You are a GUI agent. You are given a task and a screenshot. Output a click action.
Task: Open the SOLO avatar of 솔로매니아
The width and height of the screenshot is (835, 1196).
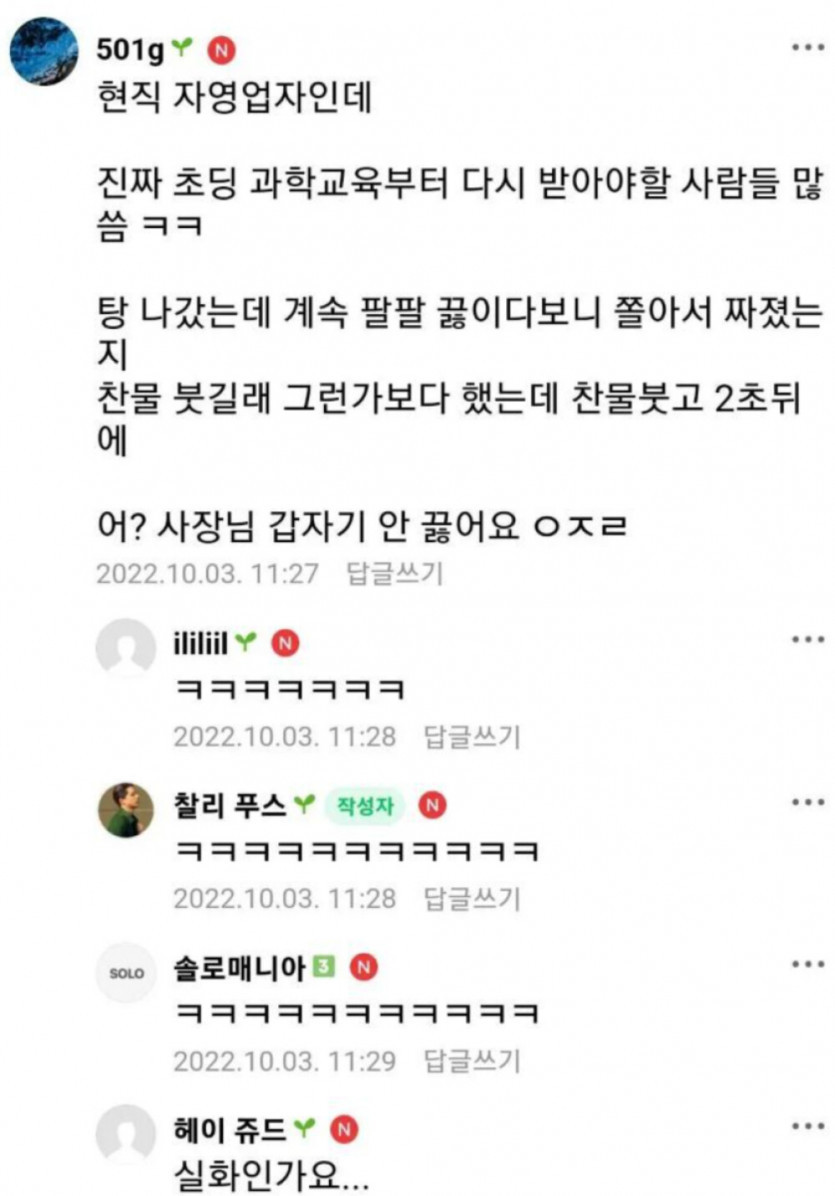coord(126,973)
